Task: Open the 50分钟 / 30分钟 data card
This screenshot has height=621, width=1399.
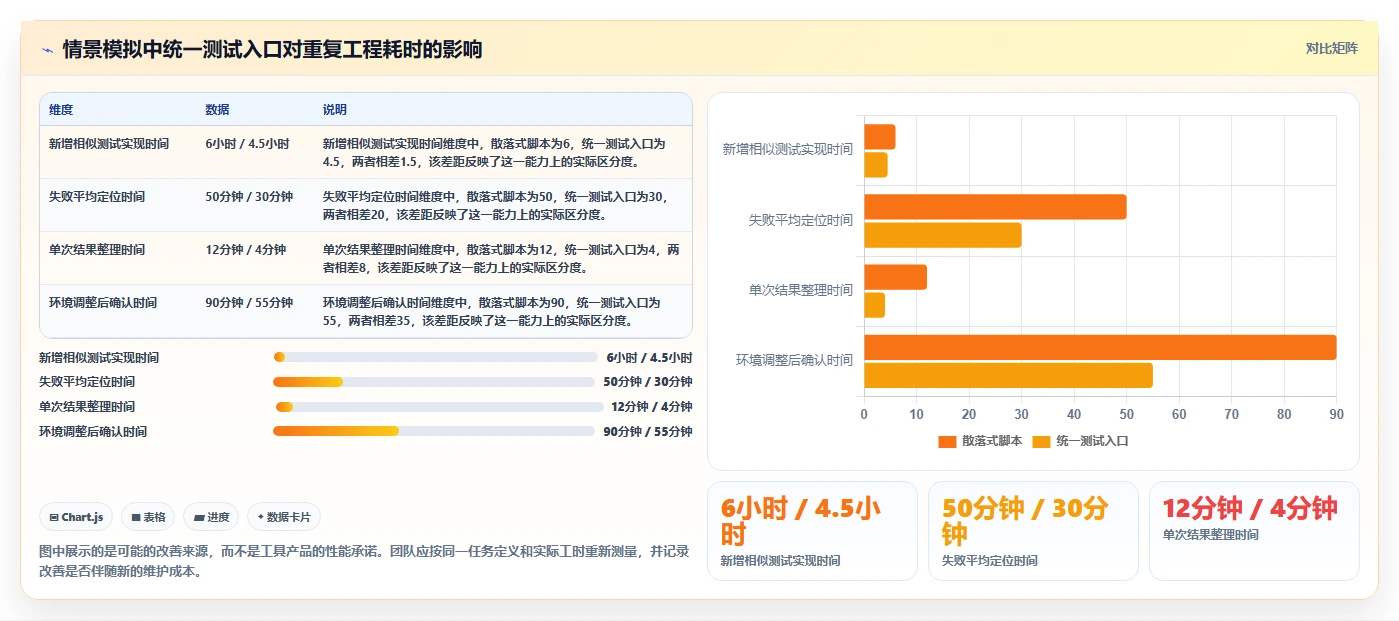Action: 1033,531
